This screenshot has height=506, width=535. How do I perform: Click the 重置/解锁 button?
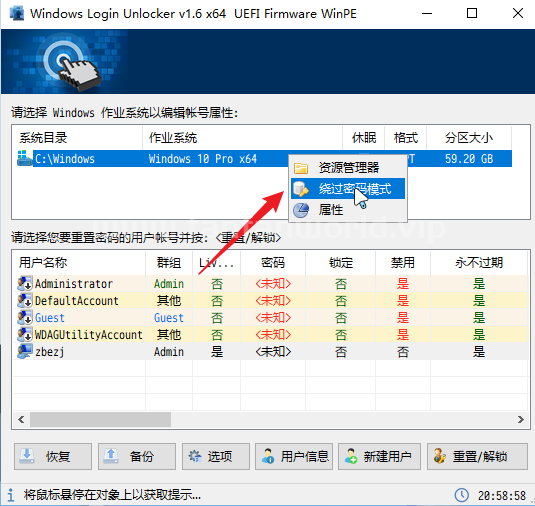[477, 456]
